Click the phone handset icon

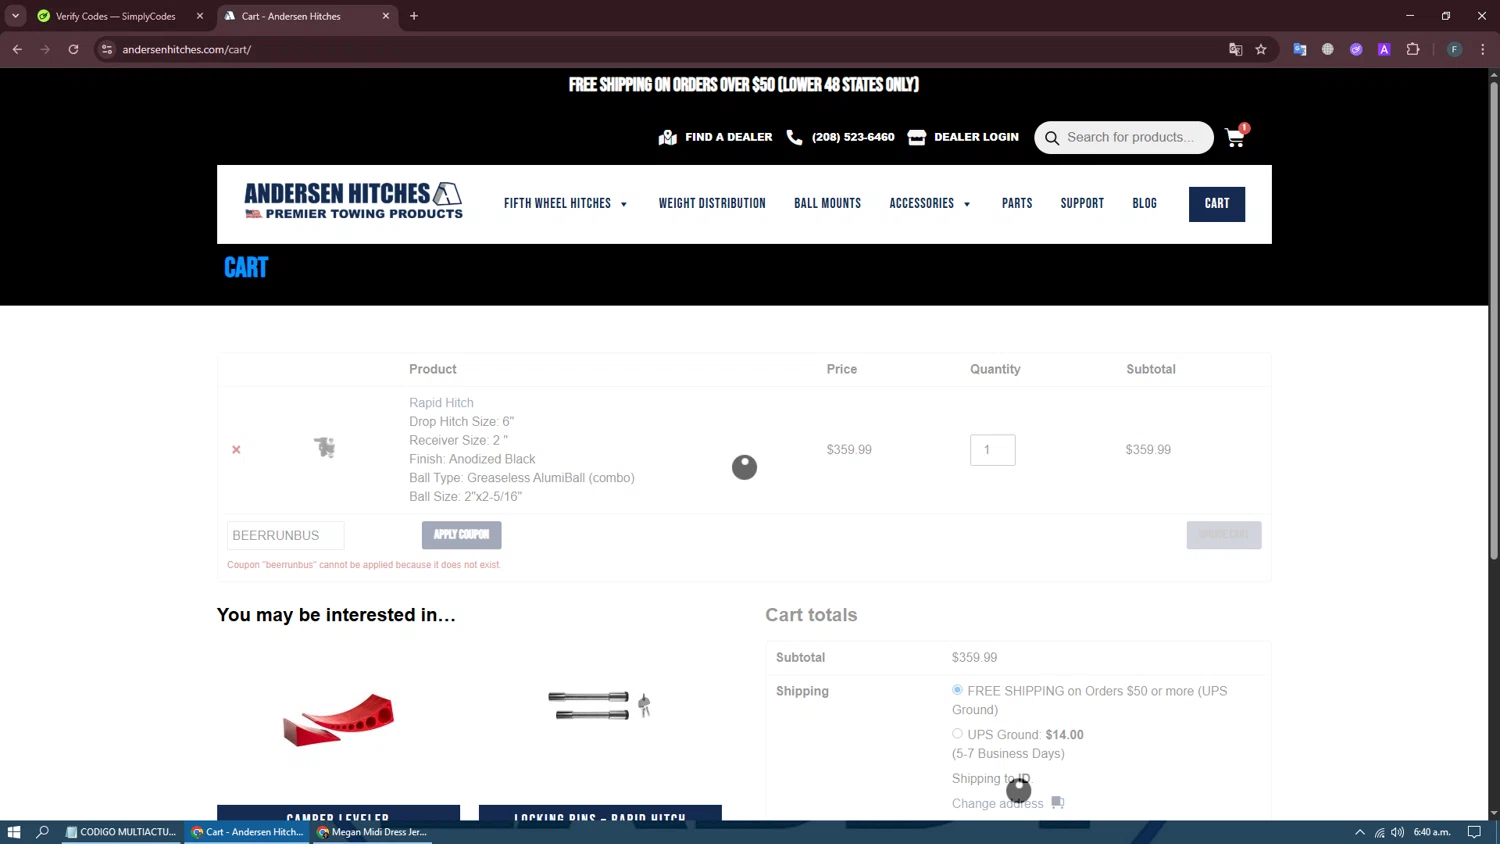point(795,137)
